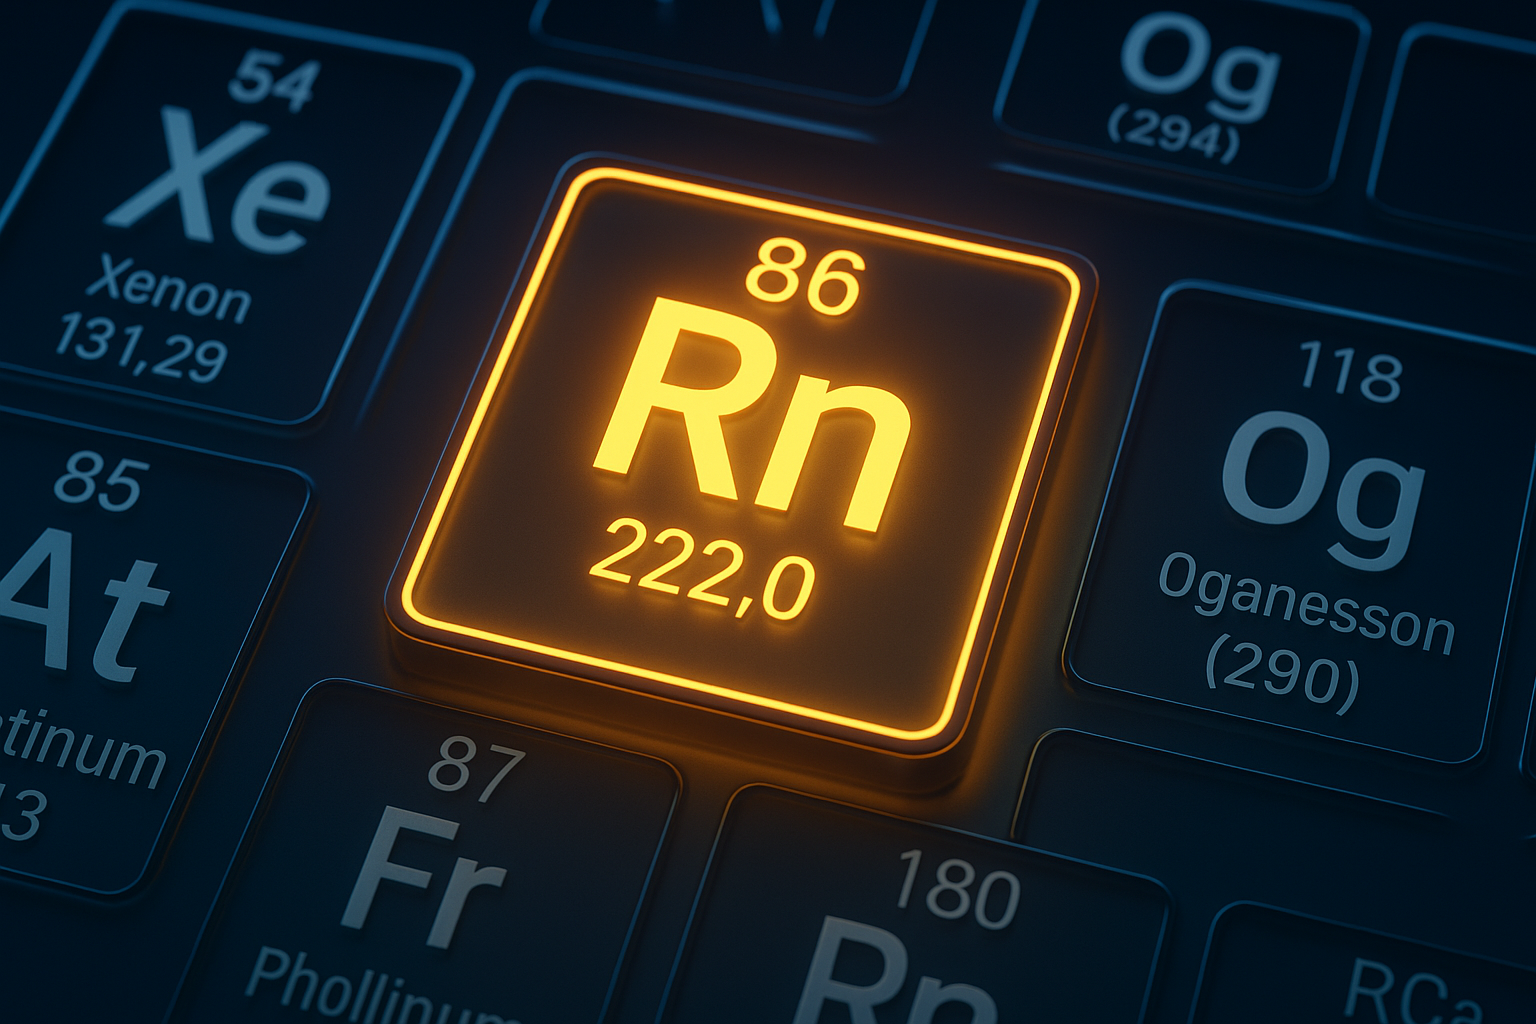Select atomic number 87
The image size is (1536, 1024).
coord(476,767)
